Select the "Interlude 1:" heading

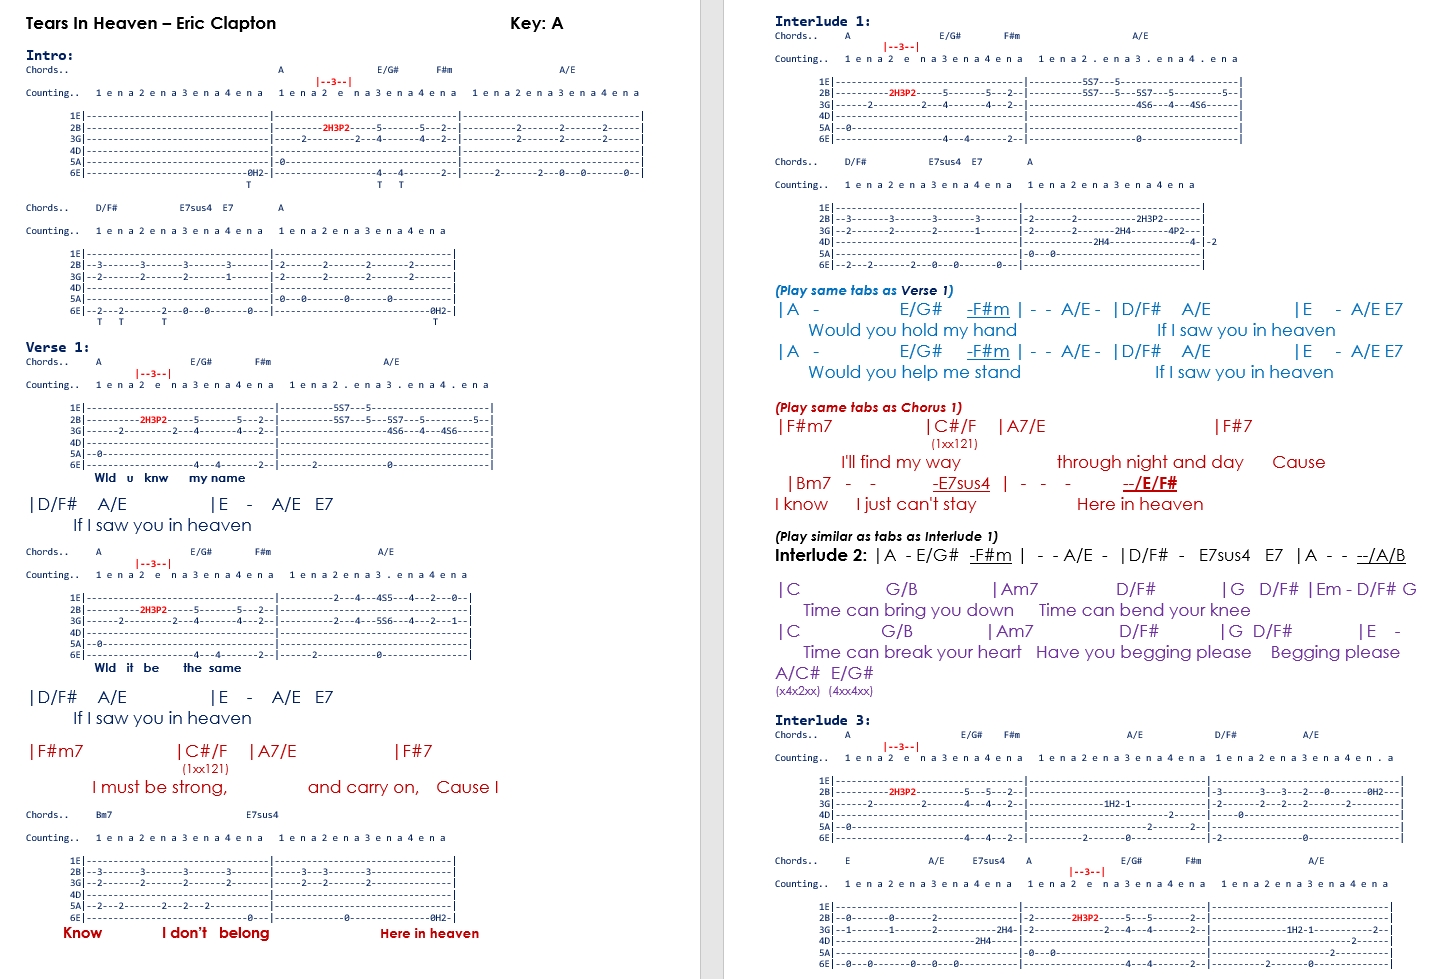pyautogui.click(x=822, y=21)
